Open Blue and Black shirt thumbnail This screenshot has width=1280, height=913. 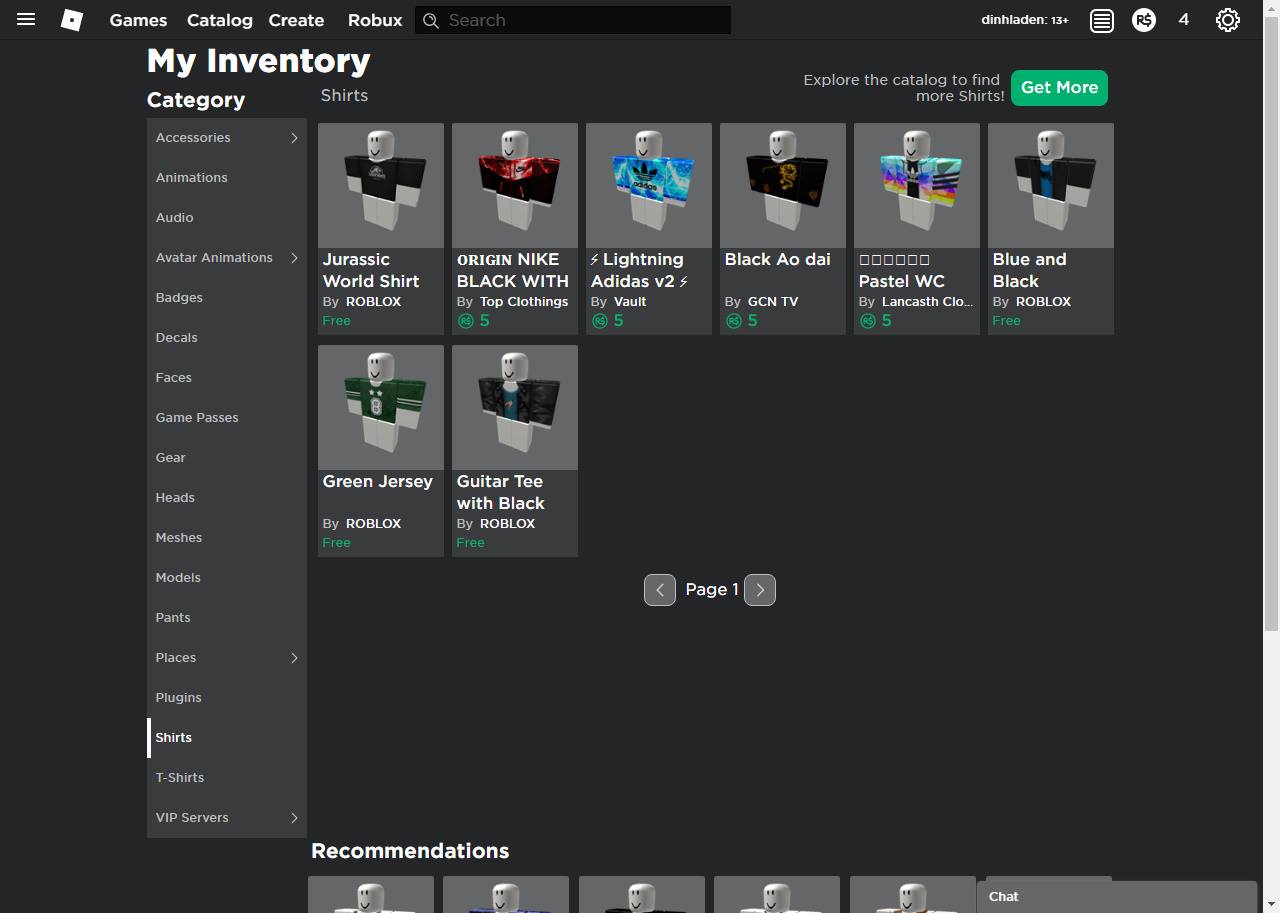[1051, 185]
